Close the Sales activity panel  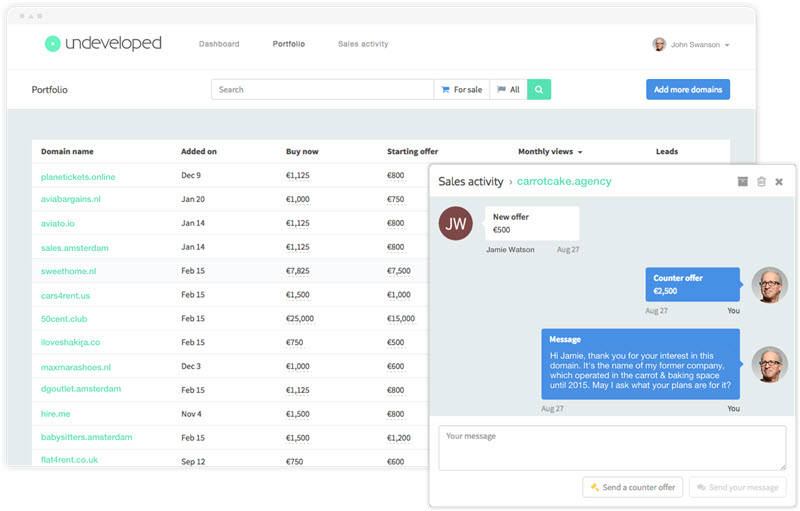[x=779, y=182]
